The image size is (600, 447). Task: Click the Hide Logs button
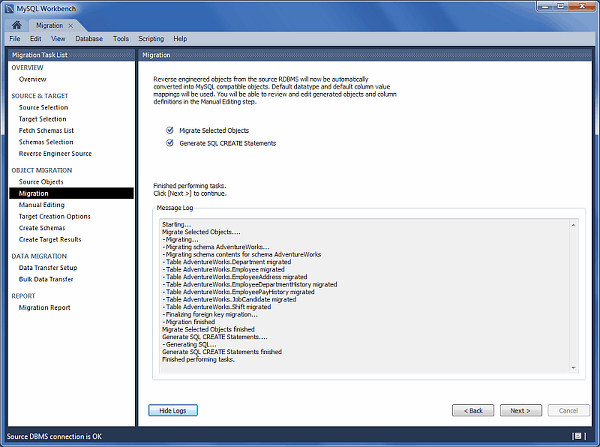[x=173, y=410]
